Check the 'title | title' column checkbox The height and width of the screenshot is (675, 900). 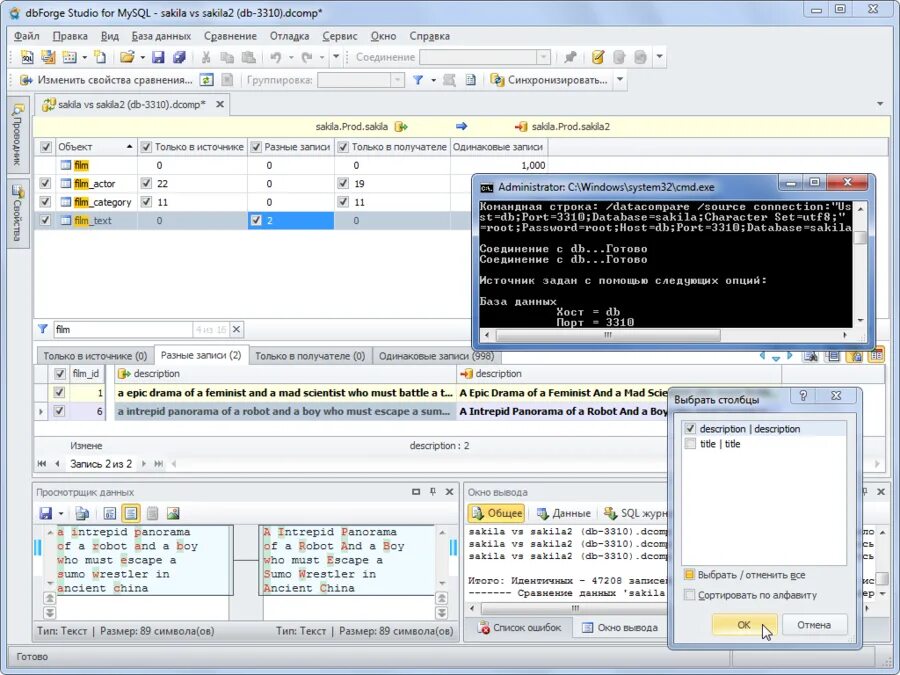pyautogui.click(x=690, y=444)
